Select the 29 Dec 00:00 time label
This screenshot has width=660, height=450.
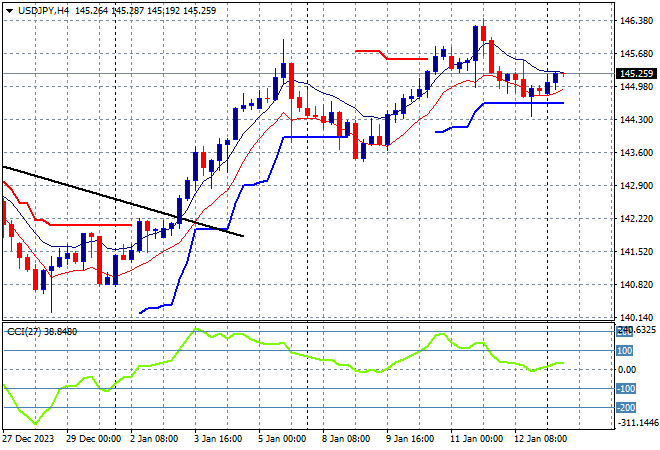click(x=95, y=439)
